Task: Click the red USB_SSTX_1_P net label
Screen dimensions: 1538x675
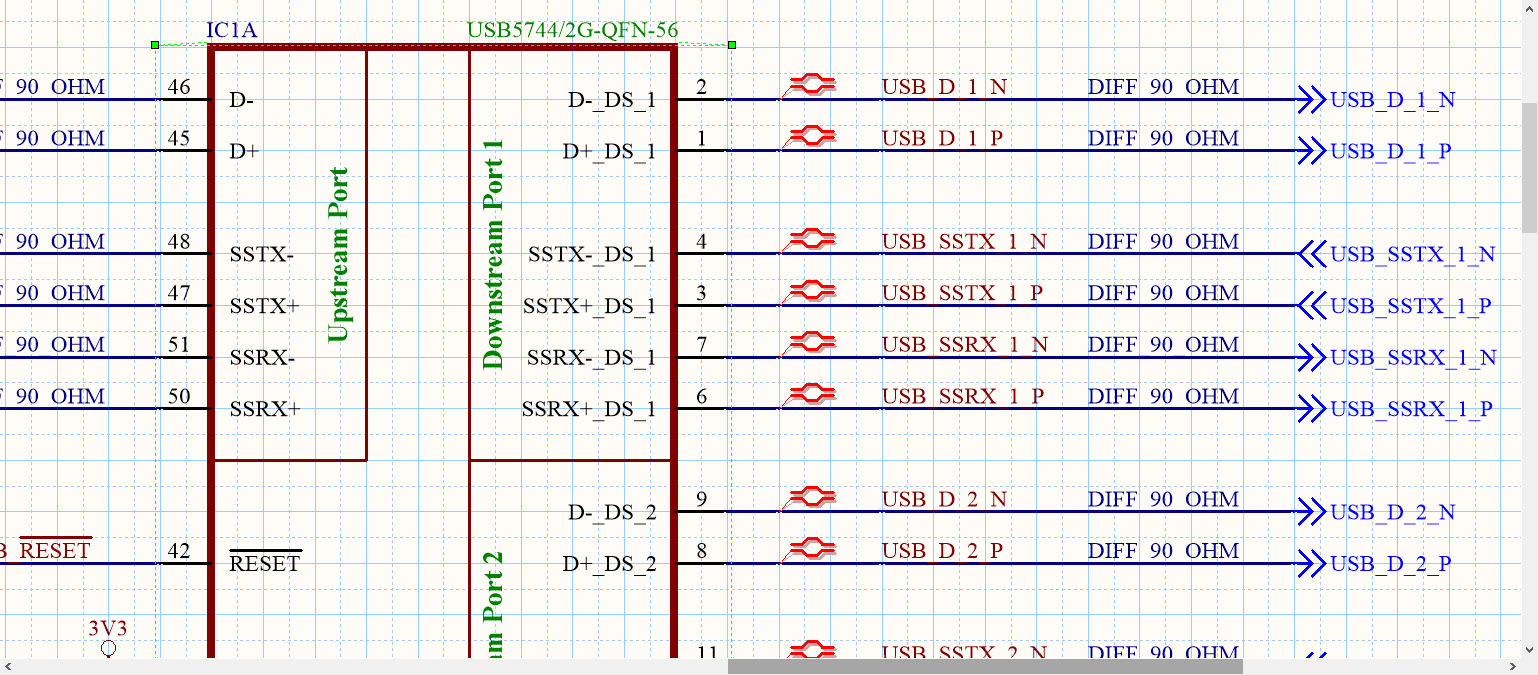Action: click(962, 293)
